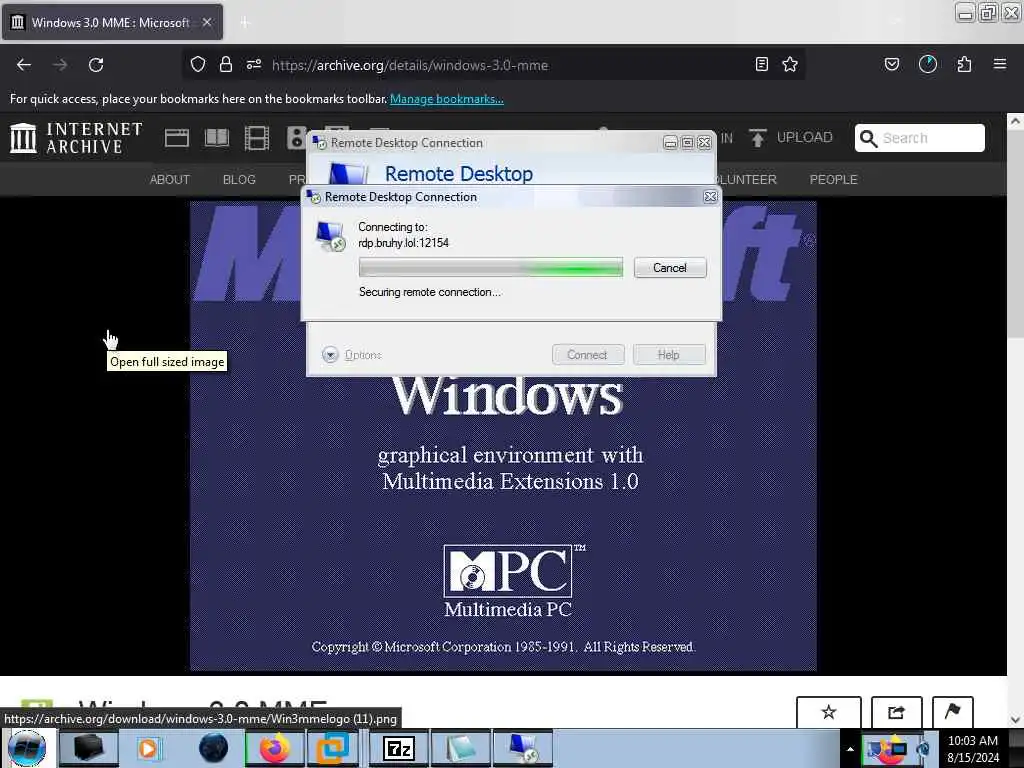Open Manage bookmarks link
1024x768 pixels.
click(447, 99)
